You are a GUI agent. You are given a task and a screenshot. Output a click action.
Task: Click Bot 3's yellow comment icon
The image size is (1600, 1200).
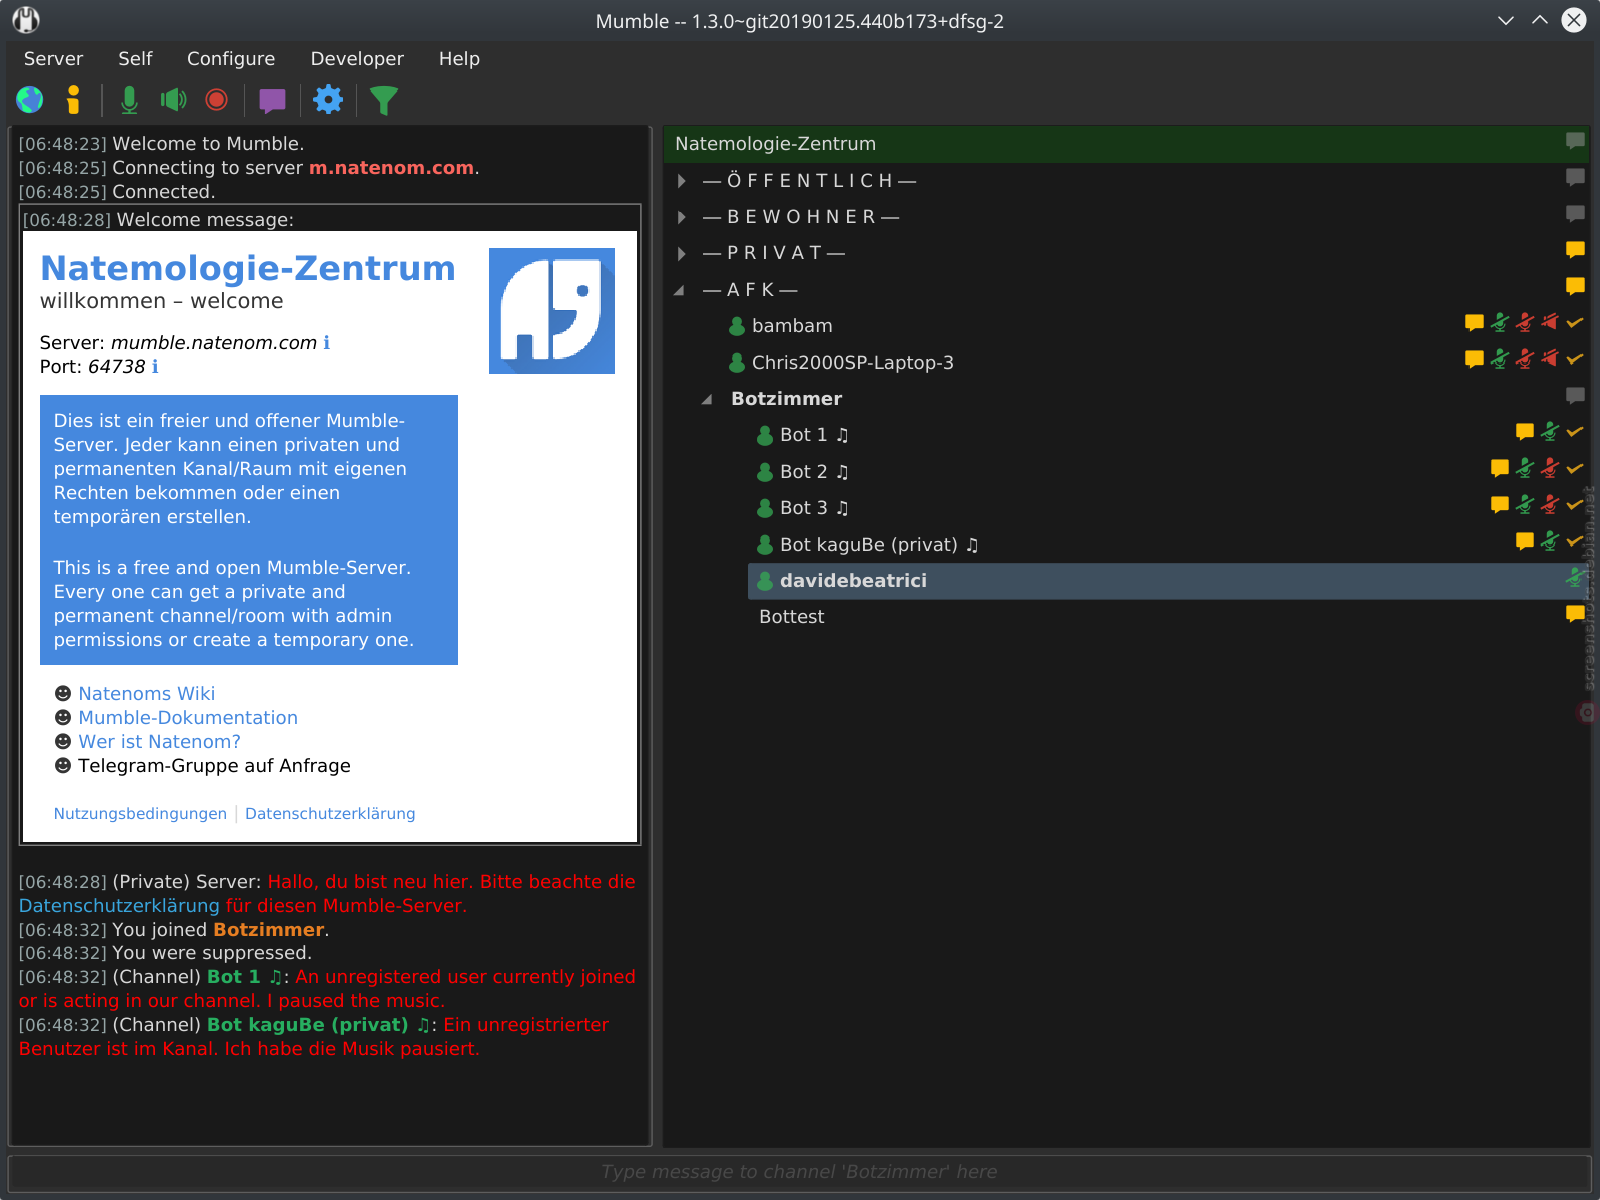(1499, 504)
